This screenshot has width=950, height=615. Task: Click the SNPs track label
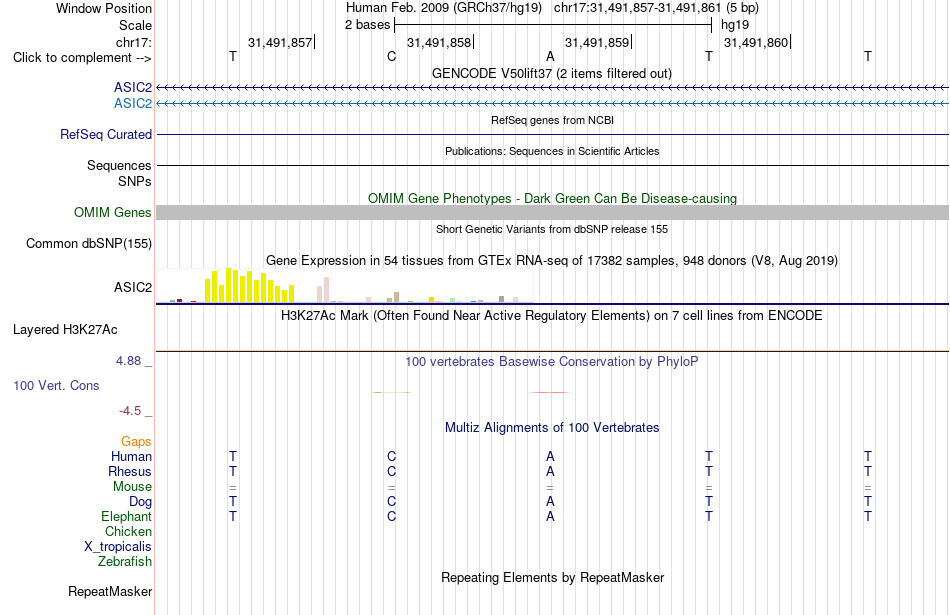click(135, 181)
